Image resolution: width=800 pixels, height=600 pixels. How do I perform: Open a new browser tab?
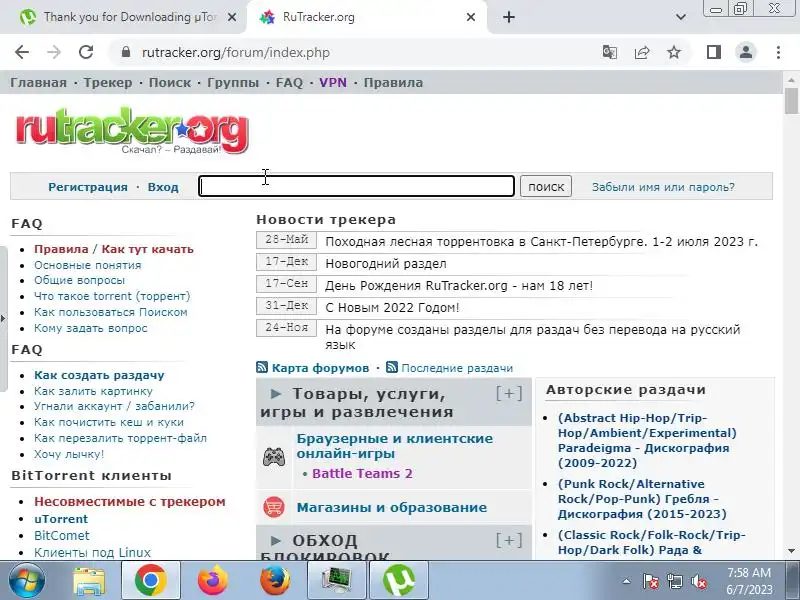coord(509,17)
